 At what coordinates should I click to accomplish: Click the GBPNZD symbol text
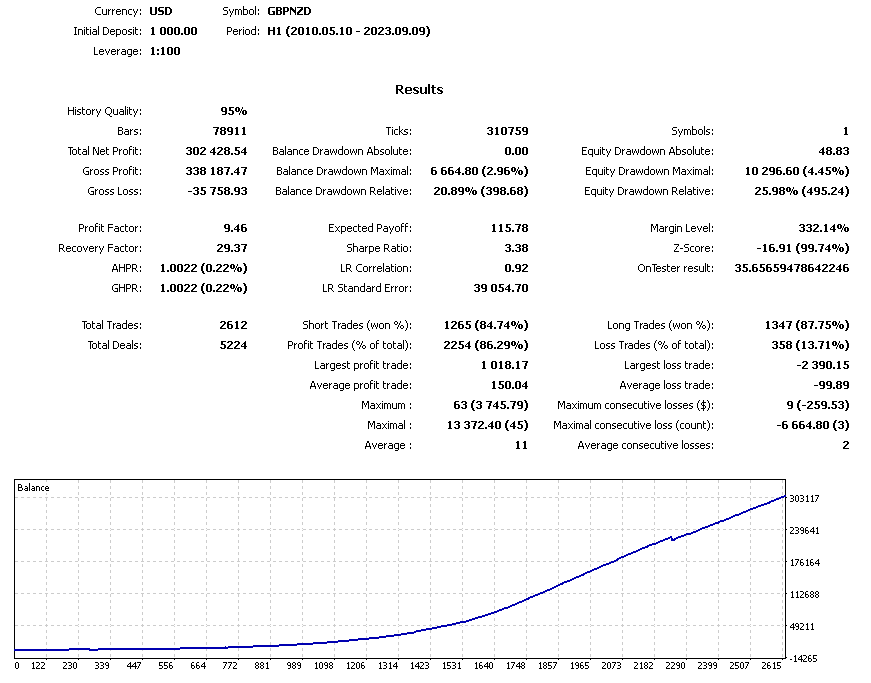tap(289, 11)
